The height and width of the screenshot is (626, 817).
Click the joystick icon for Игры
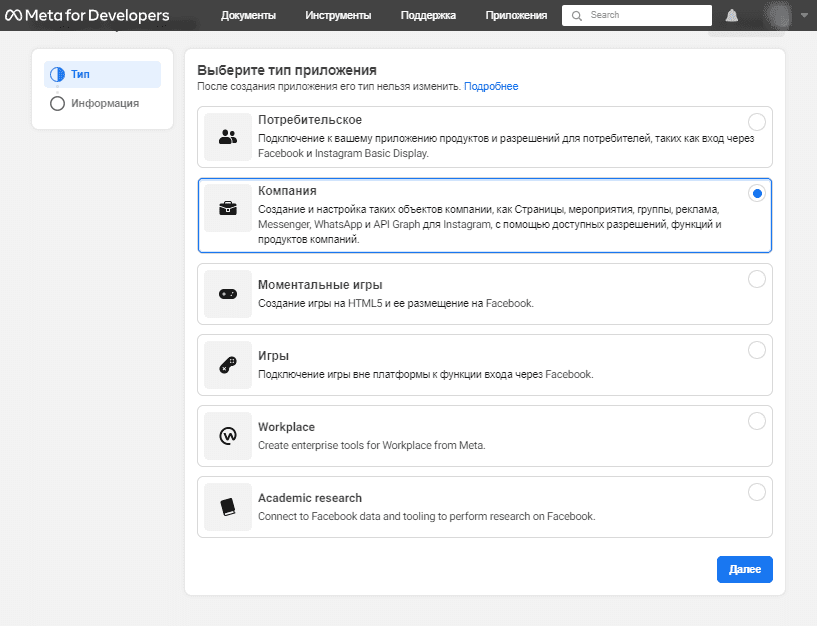pos(228,365)
